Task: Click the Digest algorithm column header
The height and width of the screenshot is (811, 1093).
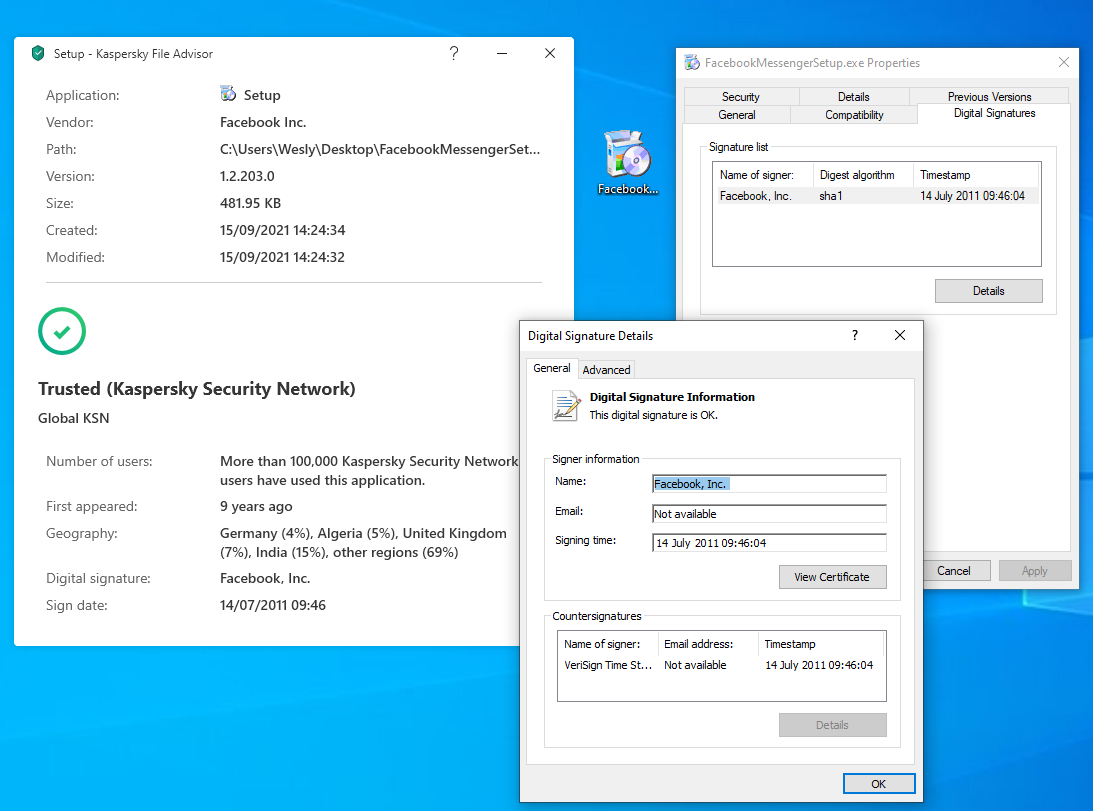Action: 863,175
